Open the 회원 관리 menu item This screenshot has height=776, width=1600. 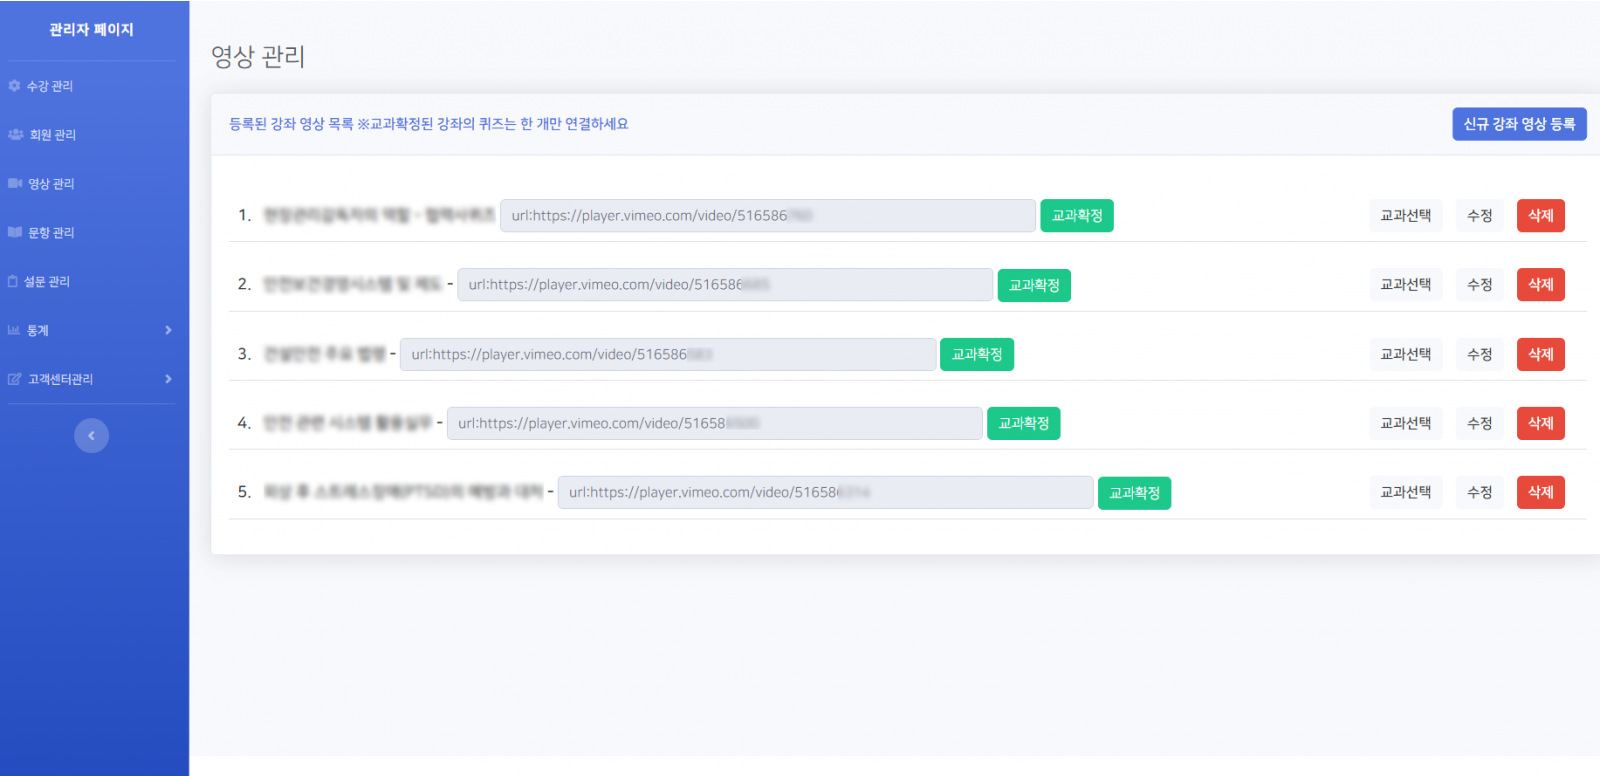coord(52,135)
